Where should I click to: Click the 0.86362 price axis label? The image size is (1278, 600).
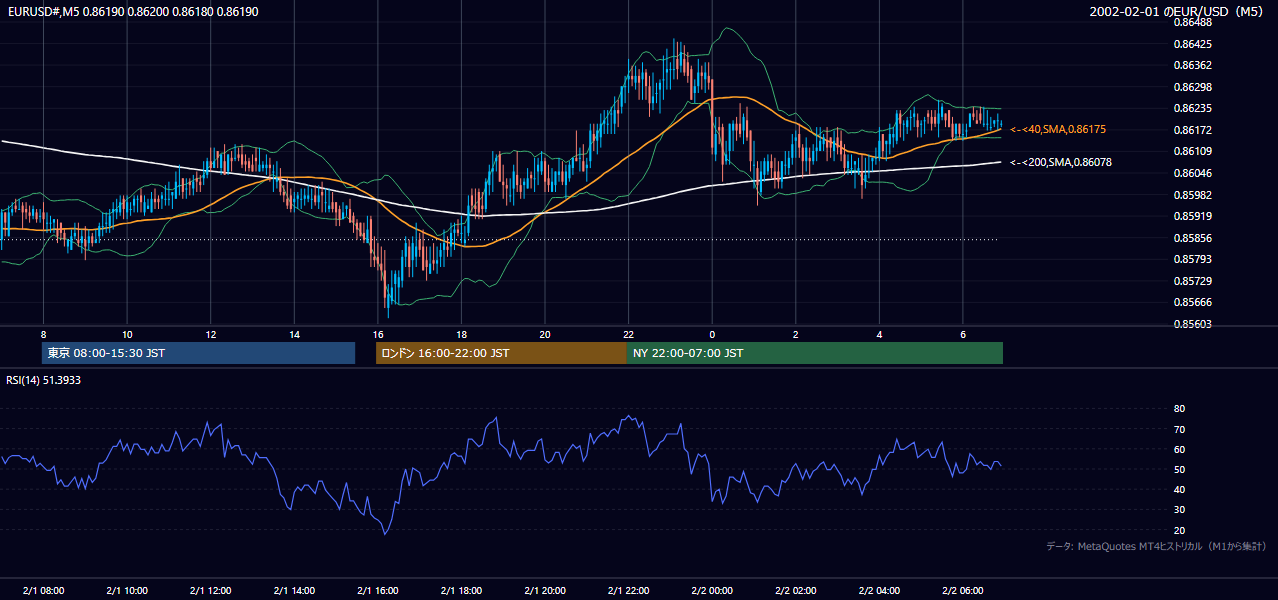coord(1192,65)
